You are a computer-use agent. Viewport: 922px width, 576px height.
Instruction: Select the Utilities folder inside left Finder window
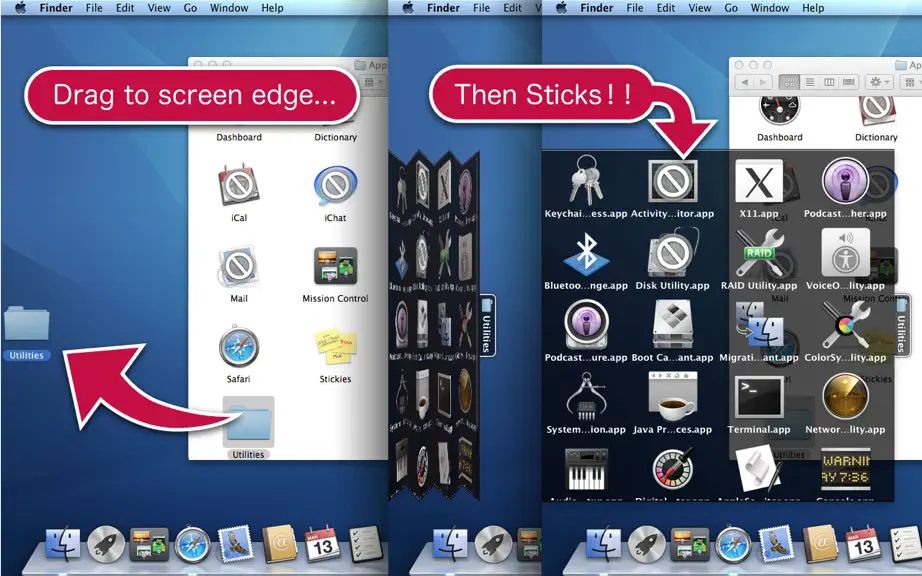coord(248,421)
